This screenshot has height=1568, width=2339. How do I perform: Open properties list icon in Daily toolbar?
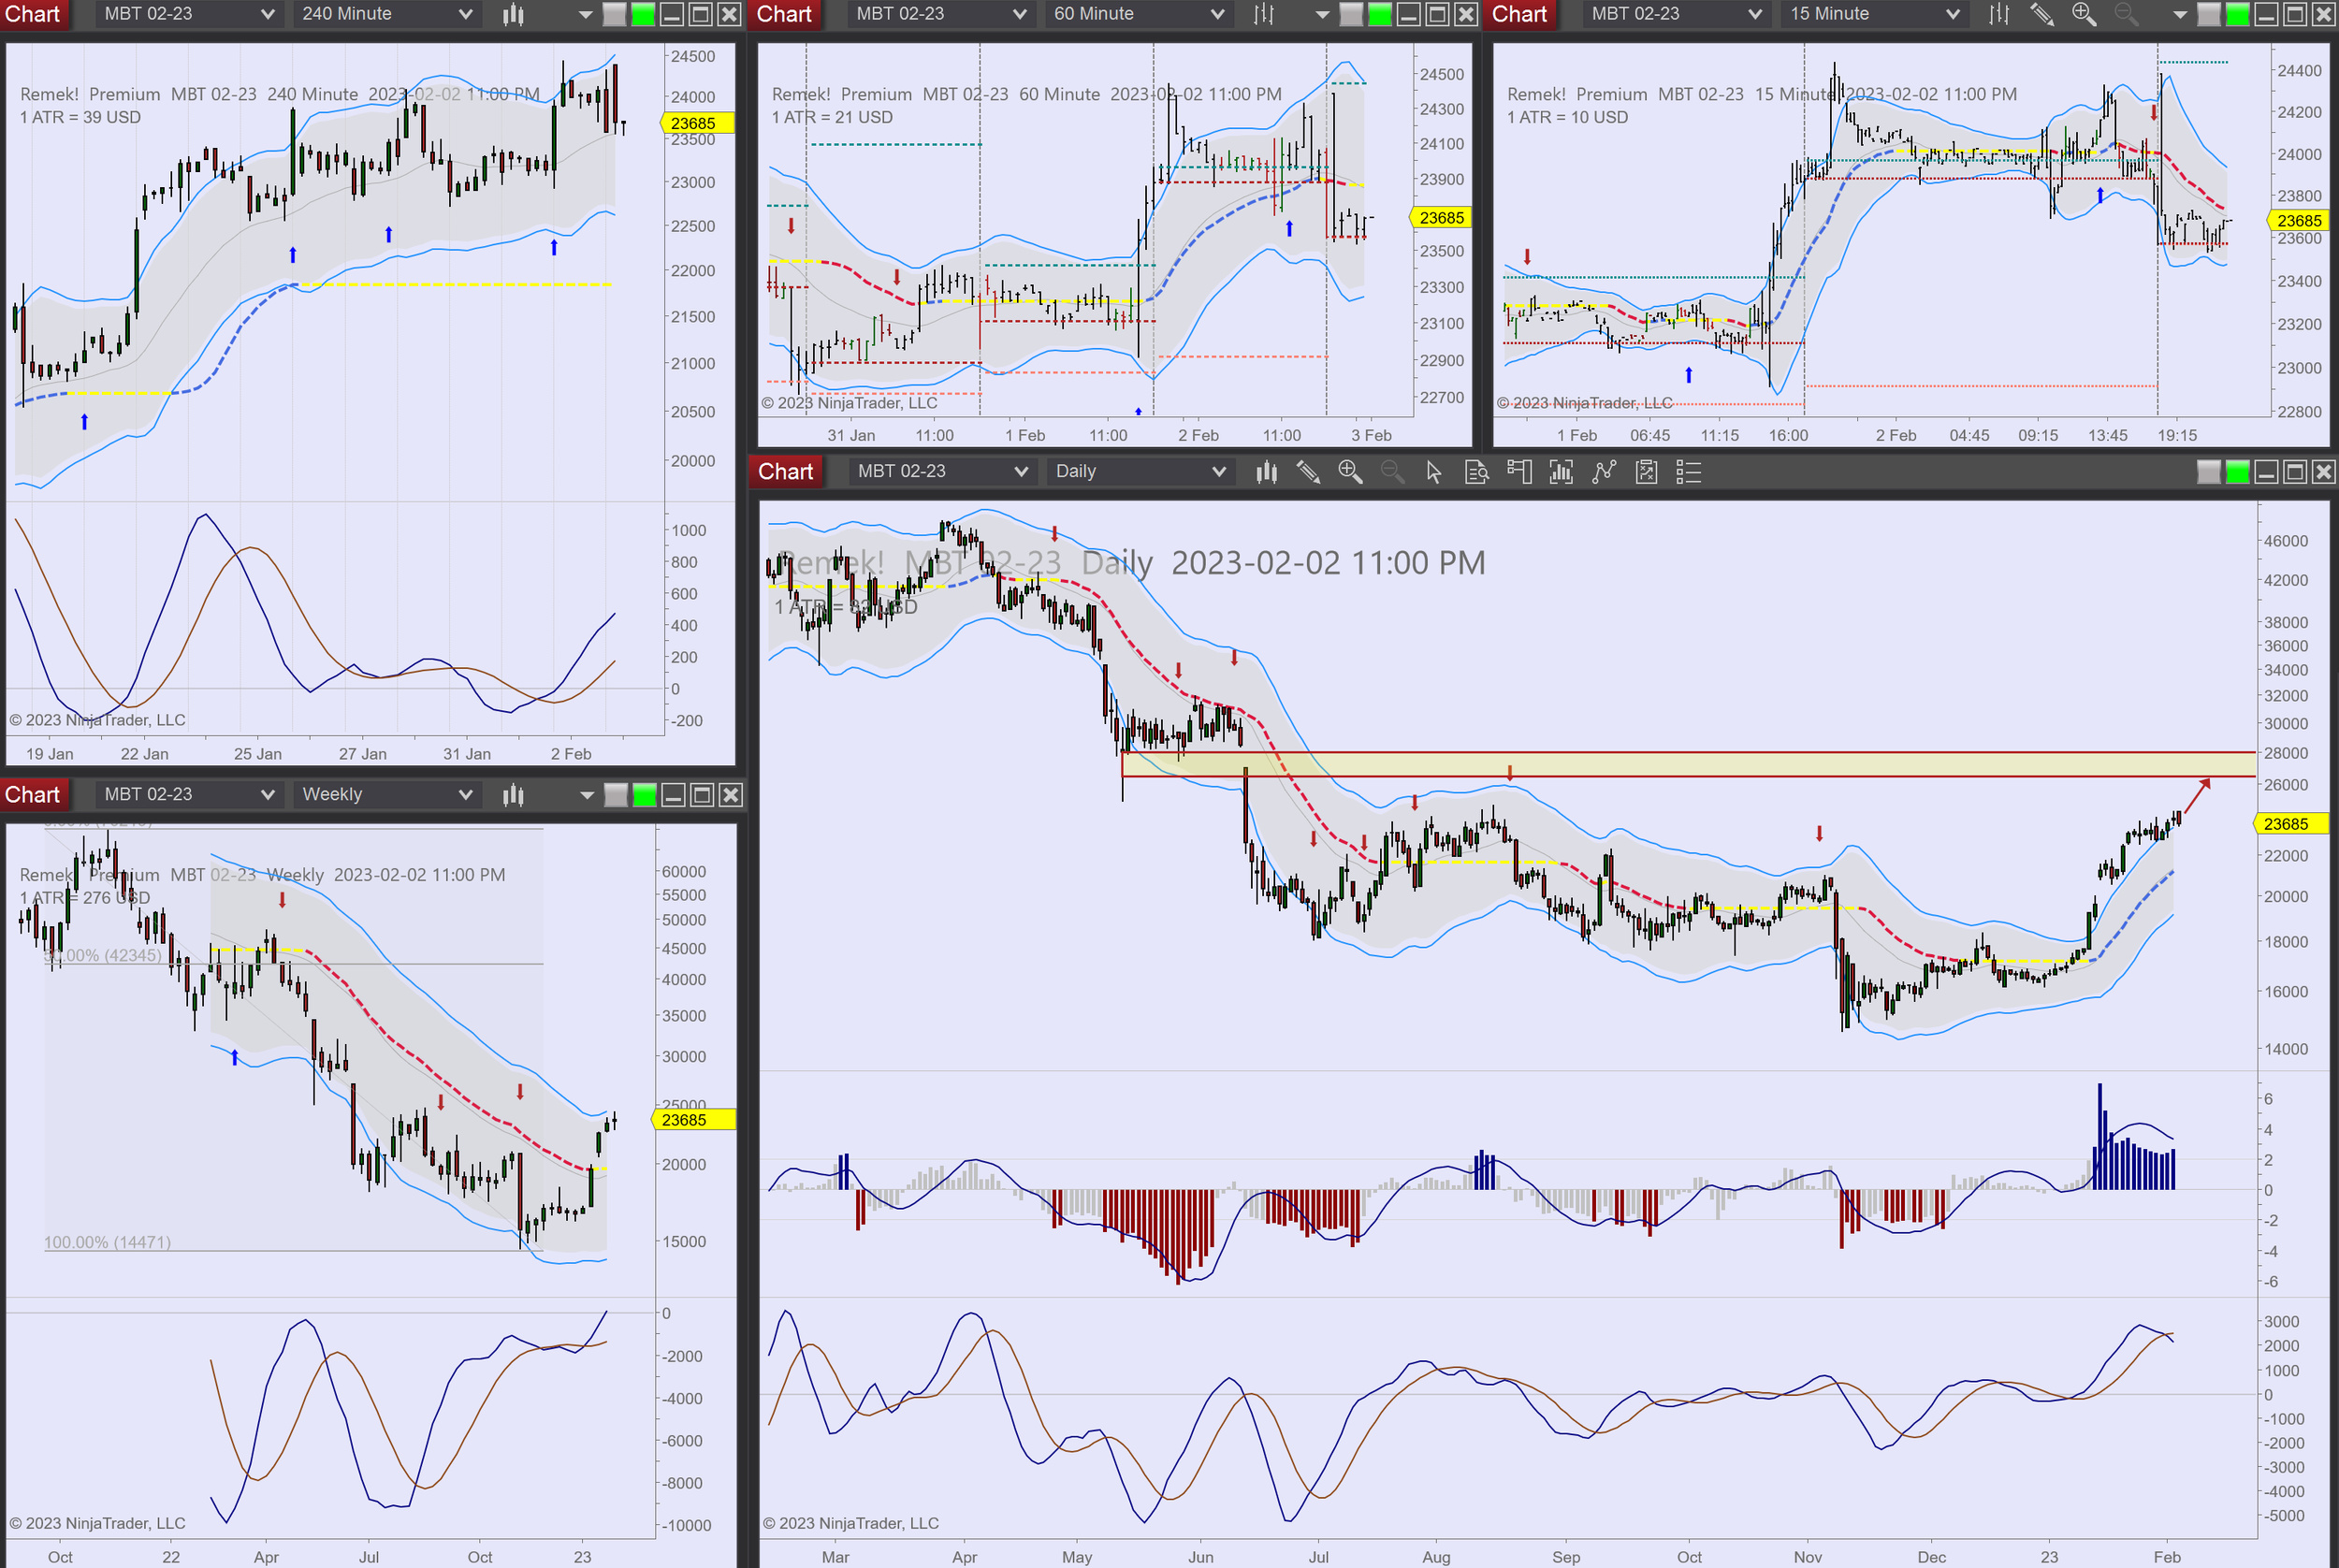[1688, 472]
